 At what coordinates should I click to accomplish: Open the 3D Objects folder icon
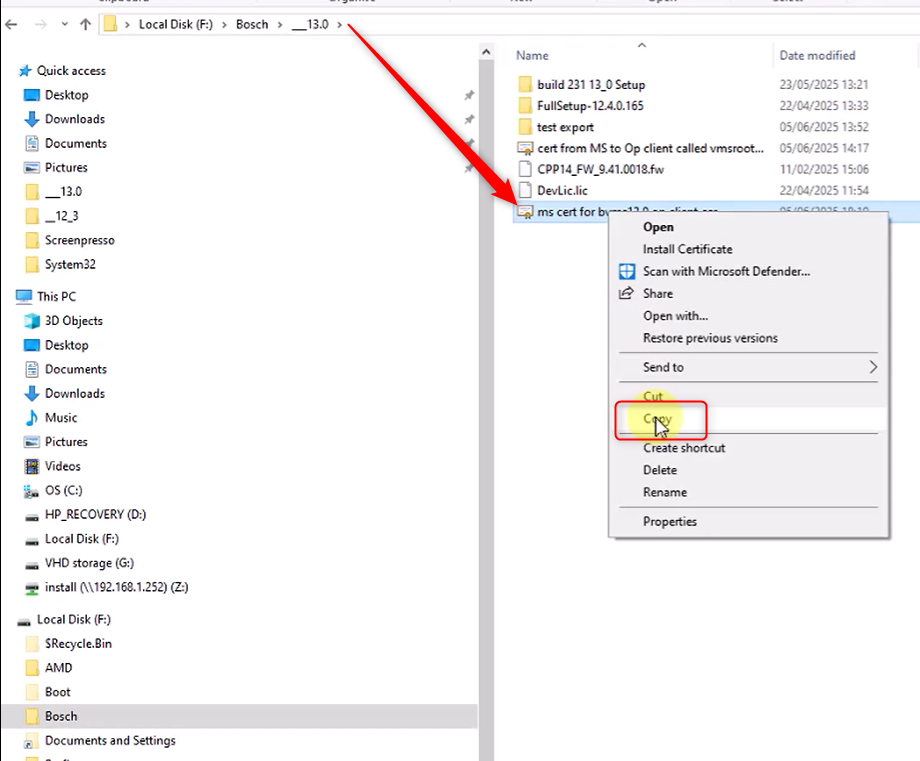32,321
